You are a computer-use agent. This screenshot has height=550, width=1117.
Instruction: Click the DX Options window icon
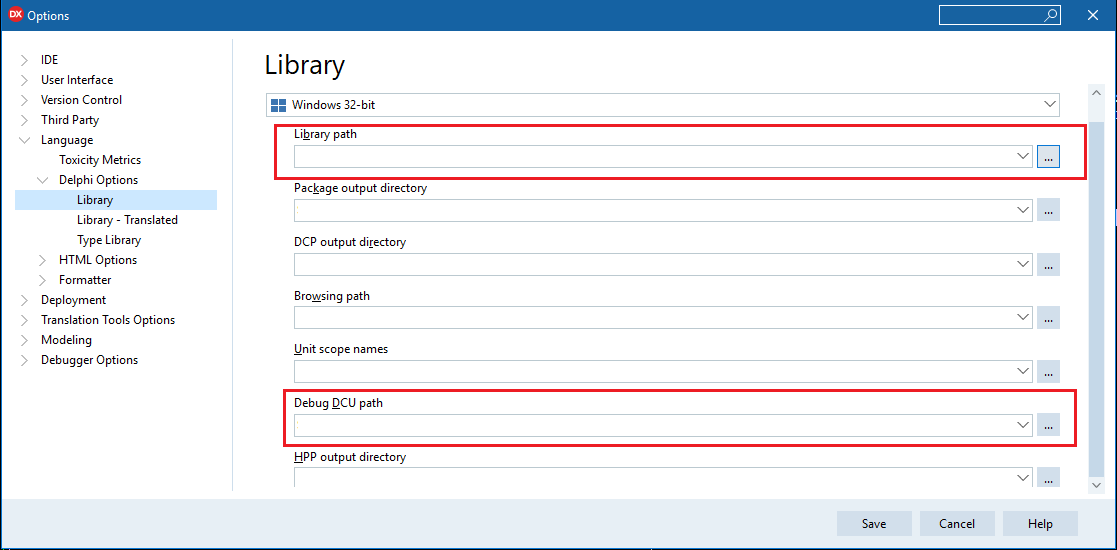tap(16, 15)
